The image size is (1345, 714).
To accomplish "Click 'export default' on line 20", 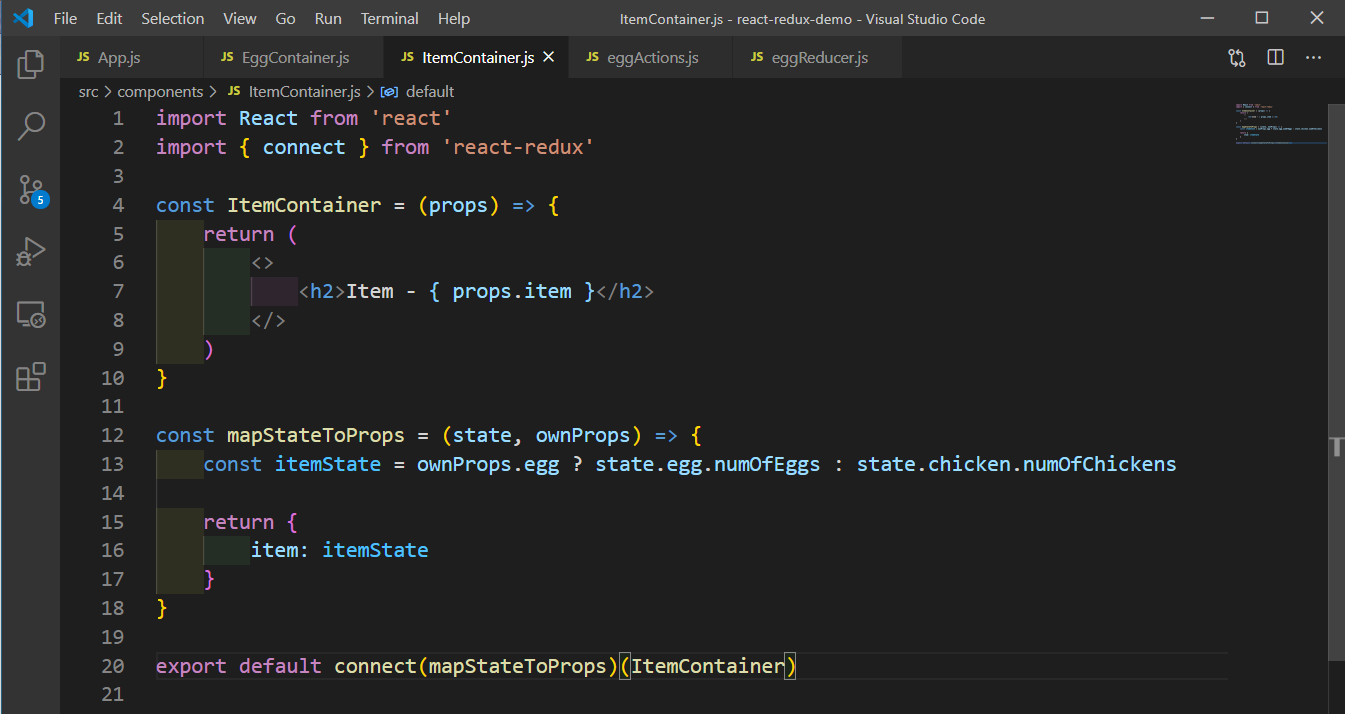I will [x=239, y=666].
